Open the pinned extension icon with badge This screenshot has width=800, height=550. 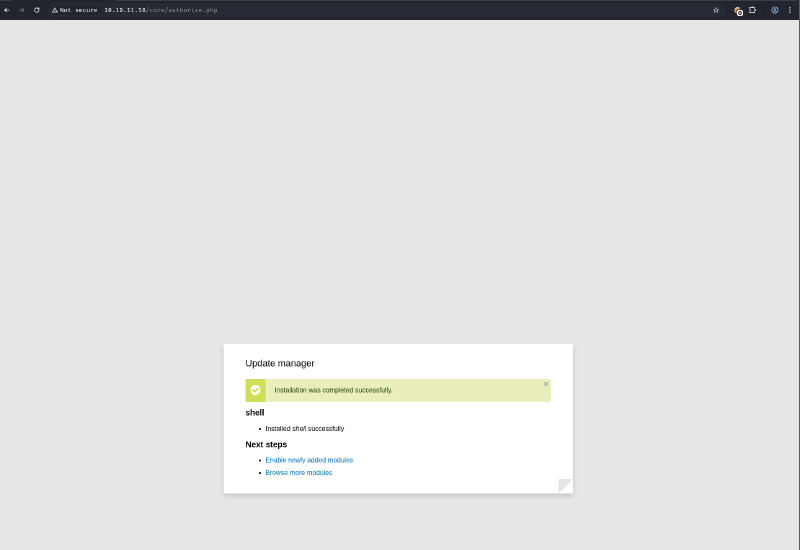(x=738, y=10)
